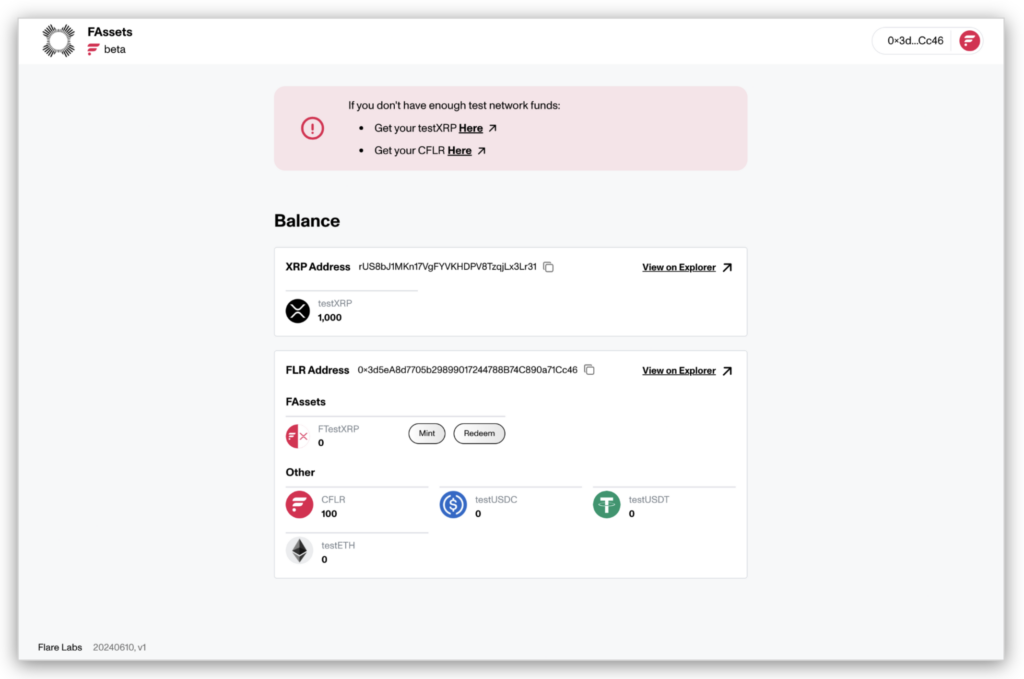Click the testUSDT token icon
This screenshot has width=1024, height=679.
607,505
